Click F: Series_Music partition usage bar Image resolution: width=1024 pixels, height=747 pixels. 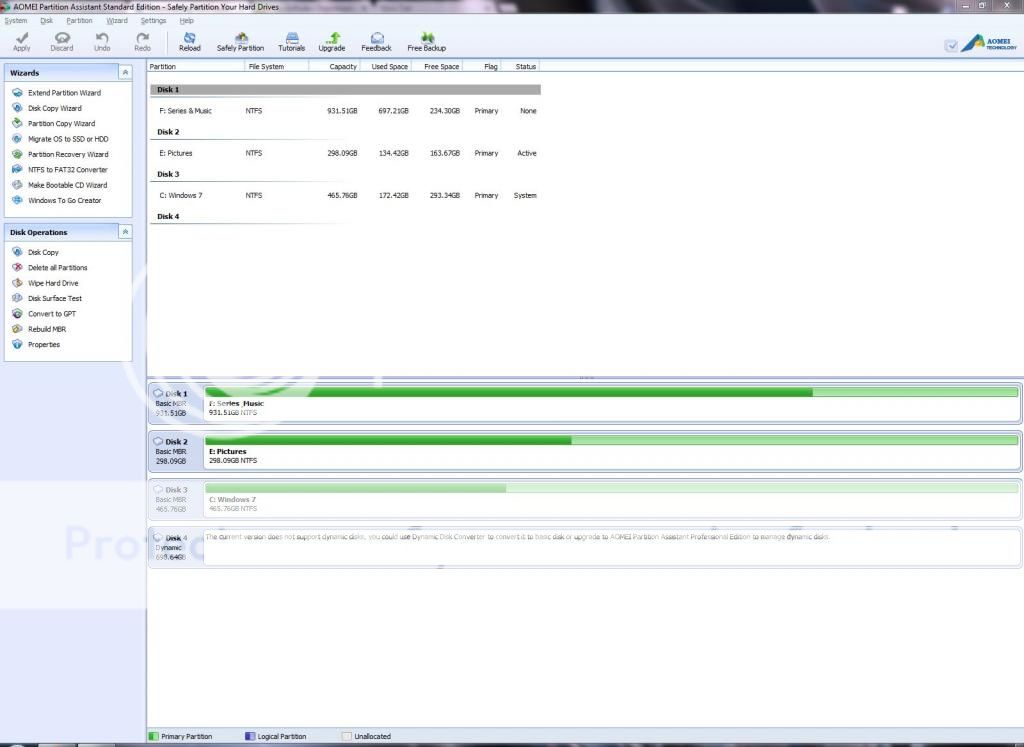611,392
